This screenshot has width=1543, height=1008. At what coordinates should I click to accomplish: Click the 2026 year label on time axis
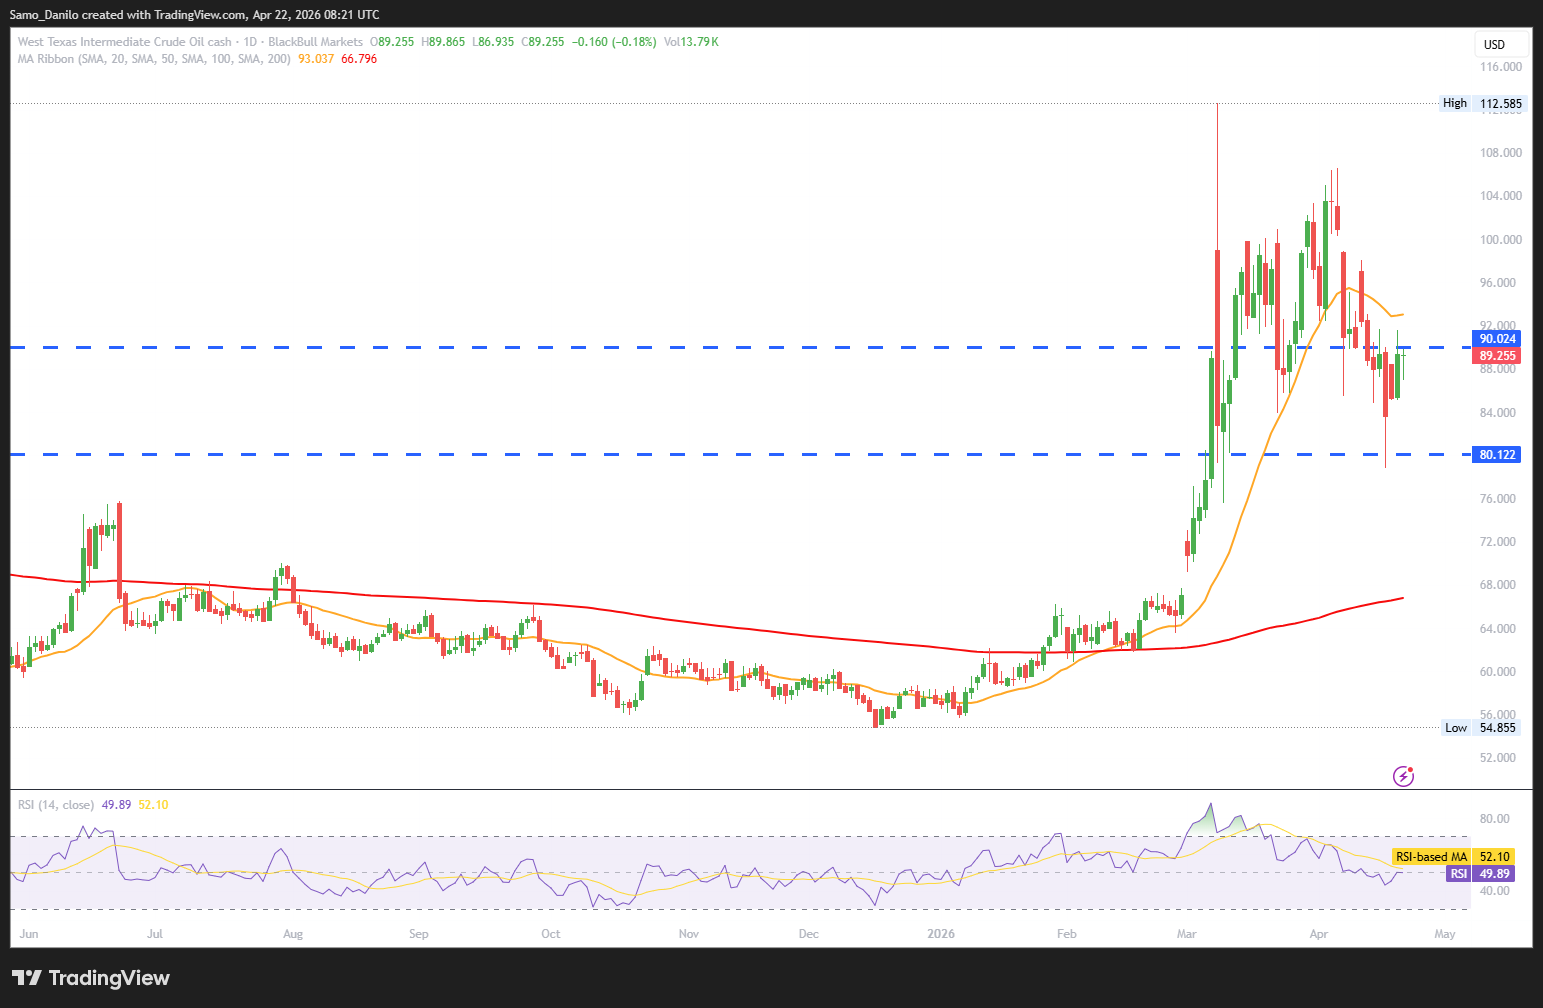pos(940,934)
